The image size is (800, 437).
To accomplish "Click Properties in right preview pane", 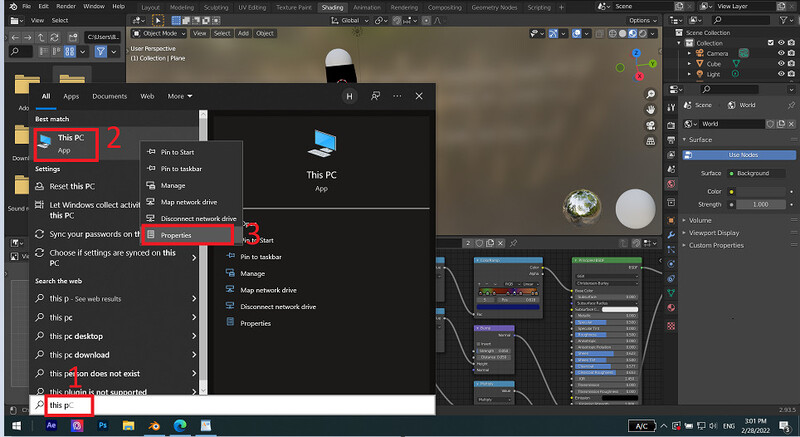I will 255,323.
